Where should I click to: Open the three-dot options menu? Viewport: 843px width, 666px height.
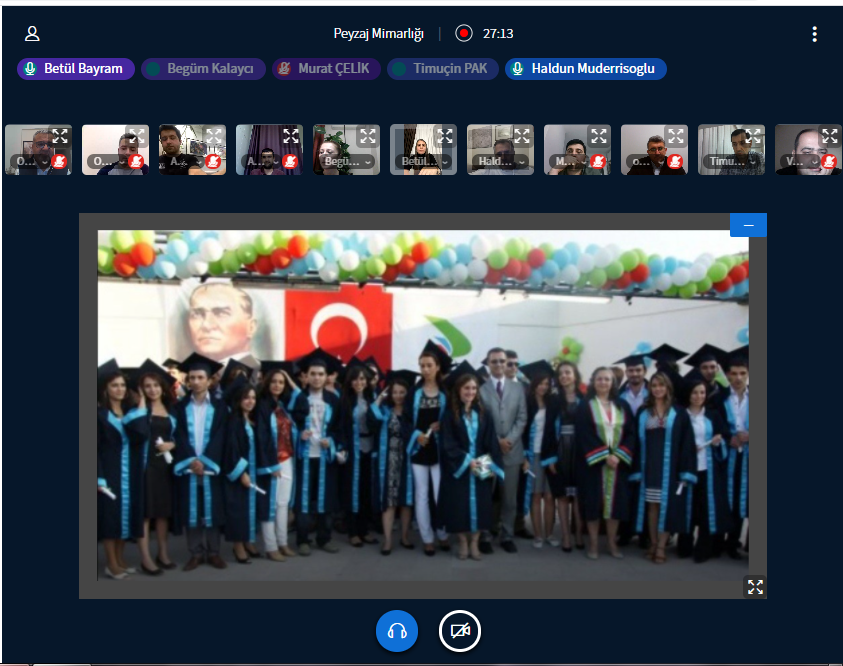coord(814,34)
